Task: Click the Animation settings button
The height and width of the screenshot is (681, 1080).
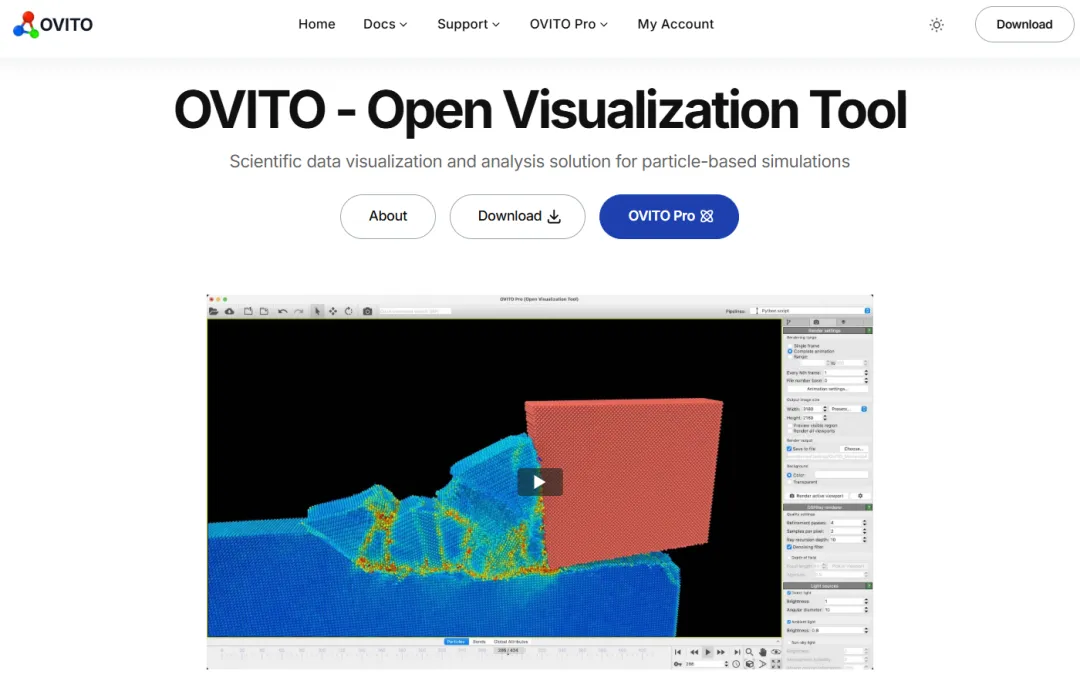Action: pos(827,389)
